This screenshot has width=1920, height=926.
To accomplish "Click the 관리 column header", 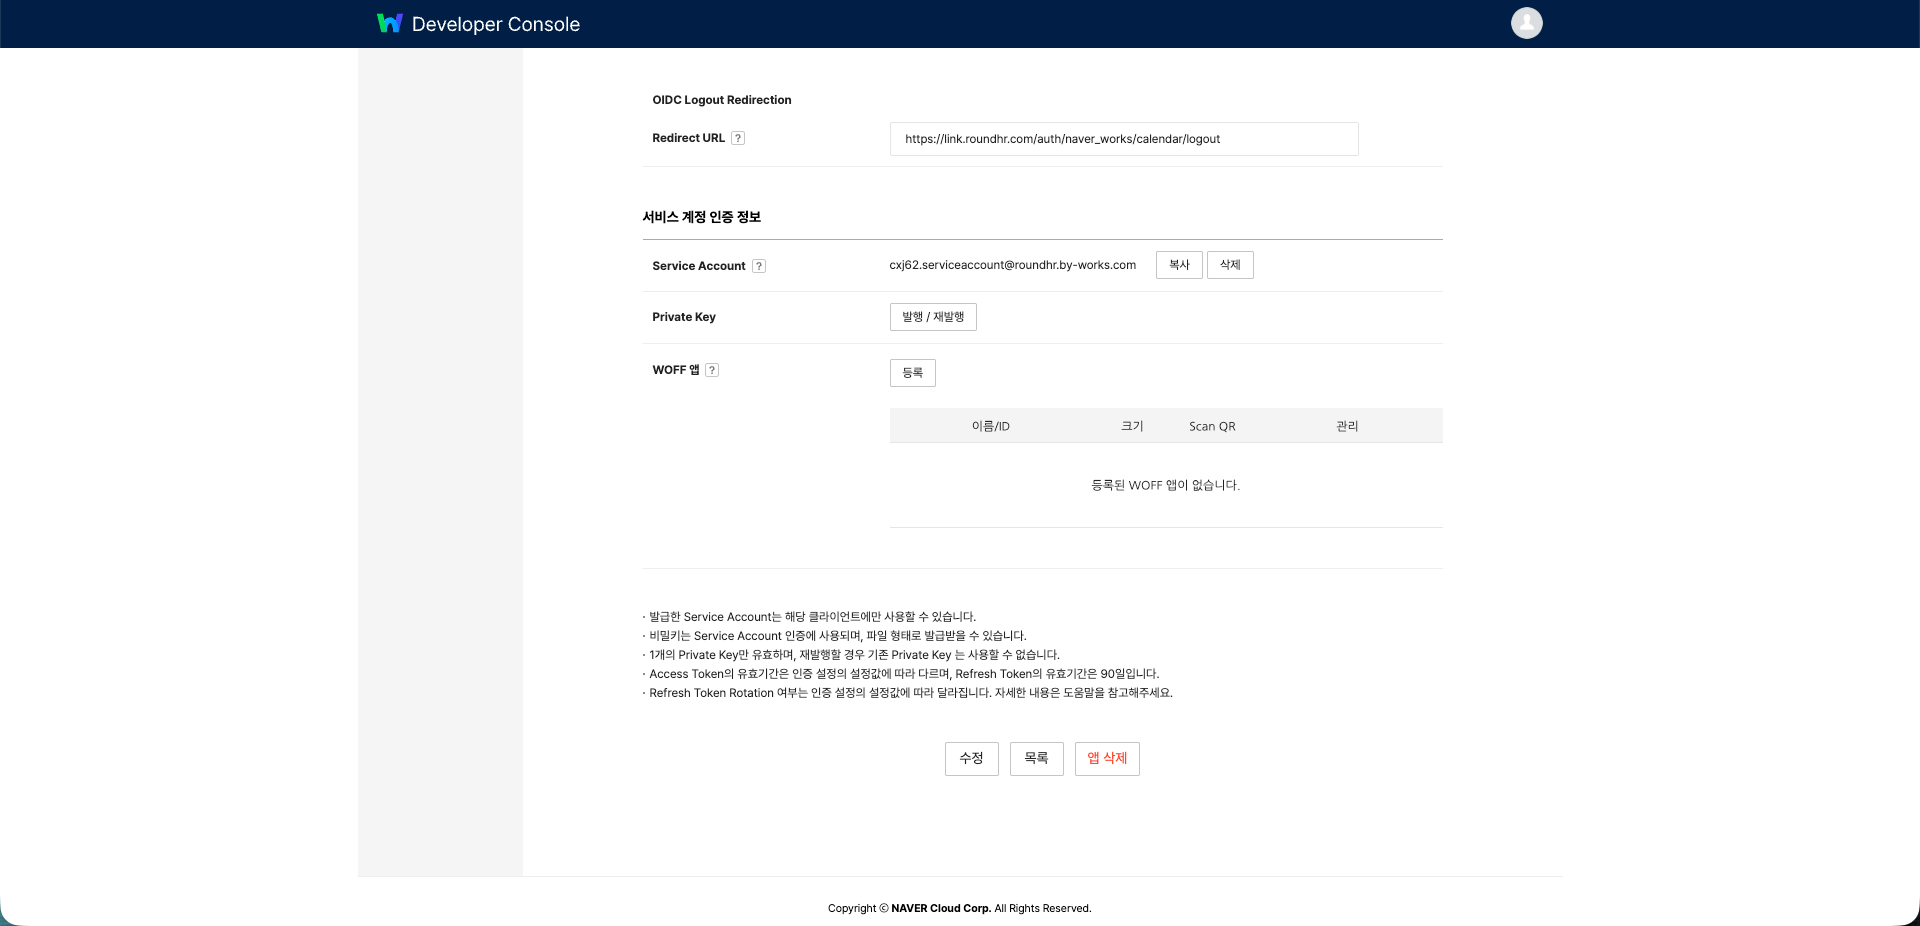I will 1347,426.
